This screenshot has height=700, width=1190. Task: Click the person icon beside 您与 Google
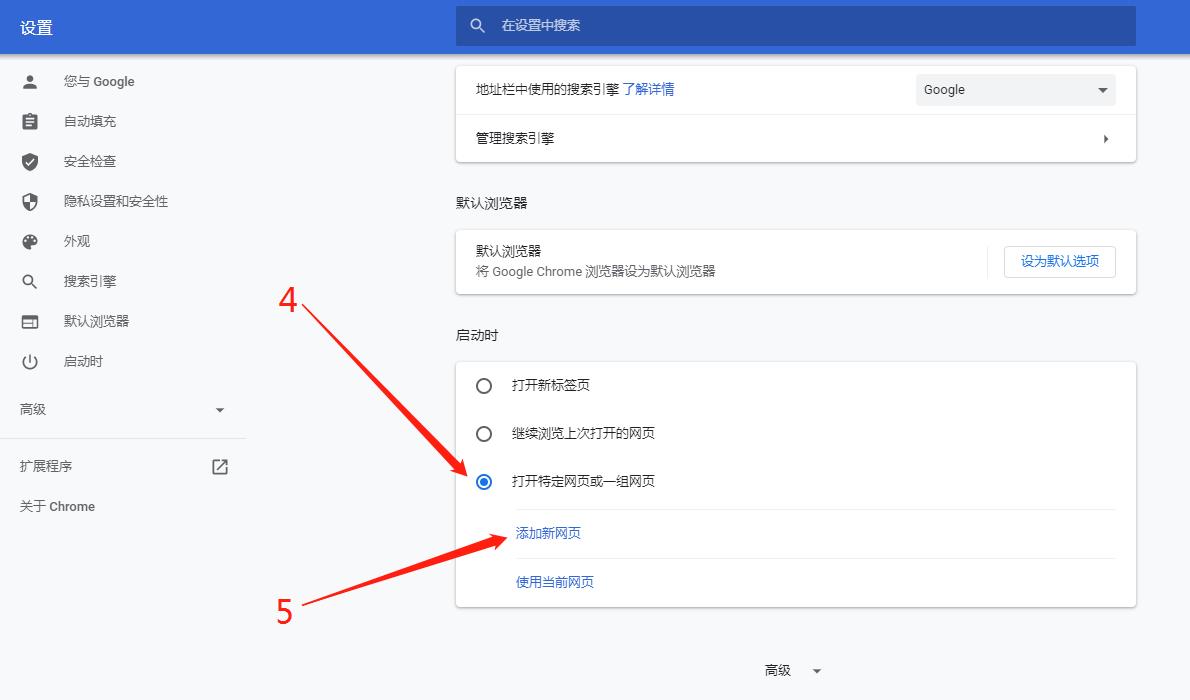tap(30, 81)
